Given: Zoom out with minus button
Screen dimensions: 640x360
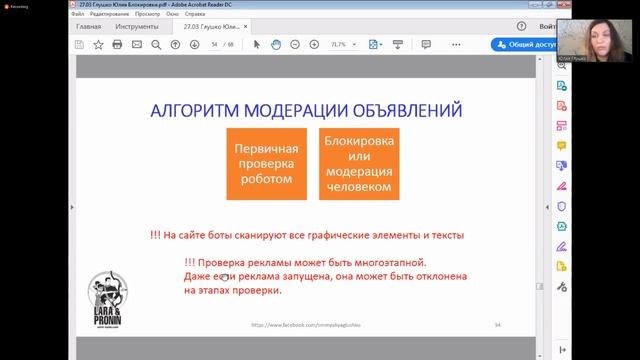Looking at the screenshot, I should click(295, 44).
